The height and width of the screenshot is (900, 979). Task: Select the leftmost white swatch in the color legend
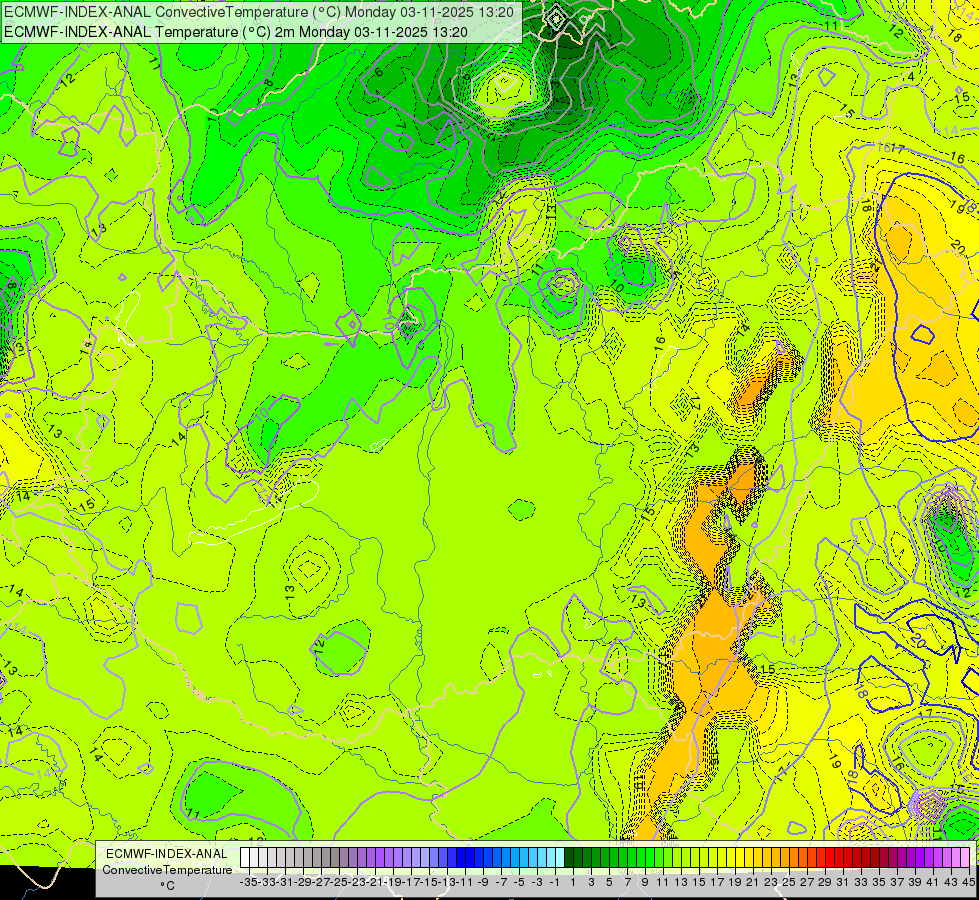(245, 857)
